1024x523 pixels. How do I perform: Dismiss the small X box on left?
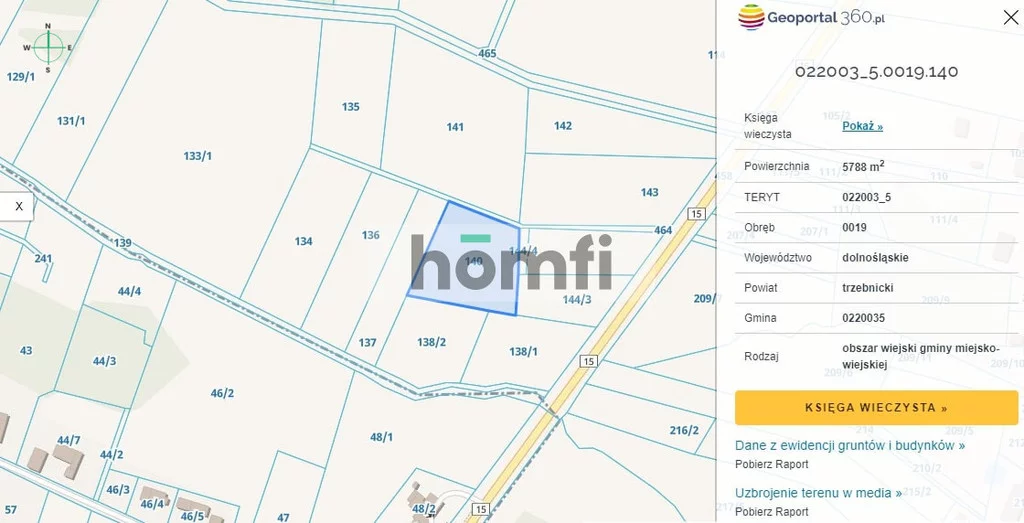[x=17, y=206]
